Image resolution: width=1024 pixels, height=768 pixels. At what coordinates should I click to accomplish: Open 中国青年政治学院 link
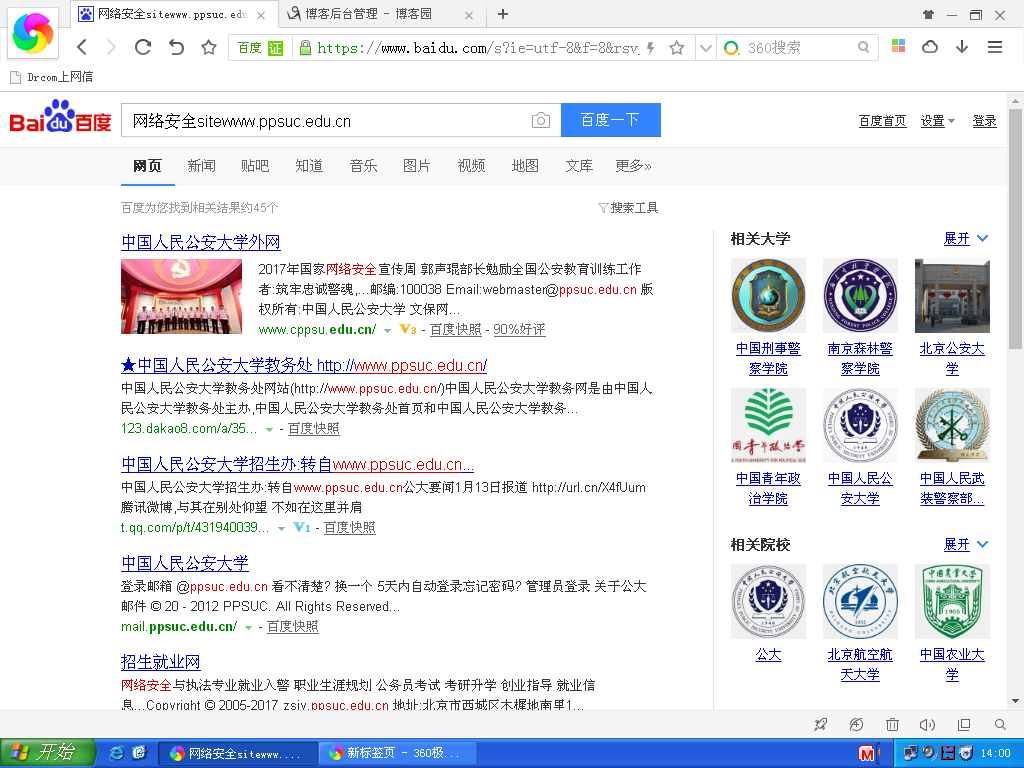(x=768, y=488)
